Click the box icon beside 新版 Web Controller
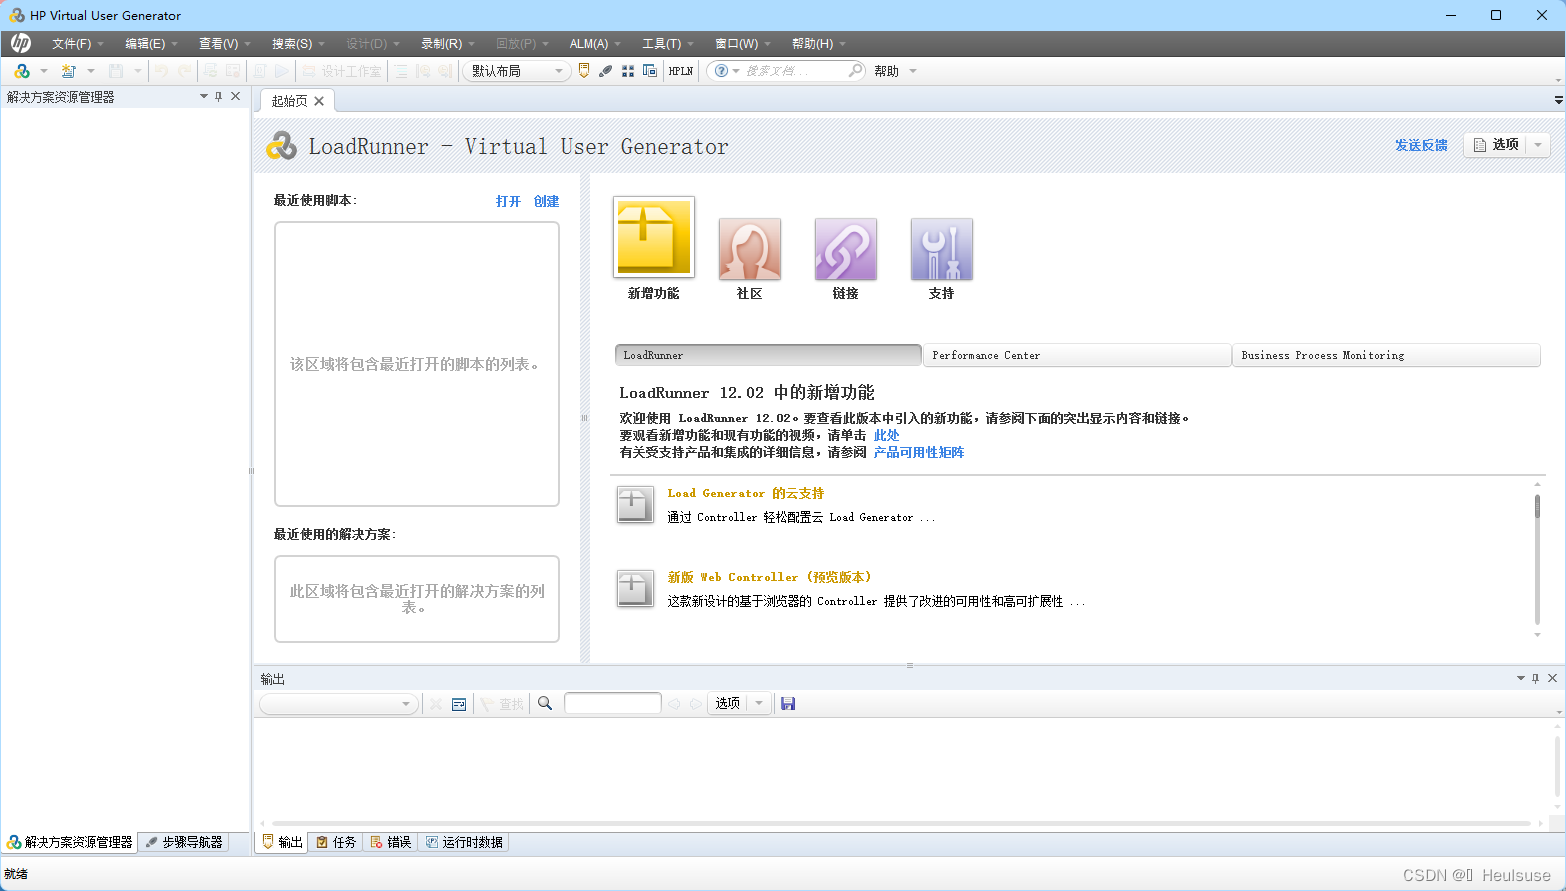 pyautogui.click(x=635, y=589)
